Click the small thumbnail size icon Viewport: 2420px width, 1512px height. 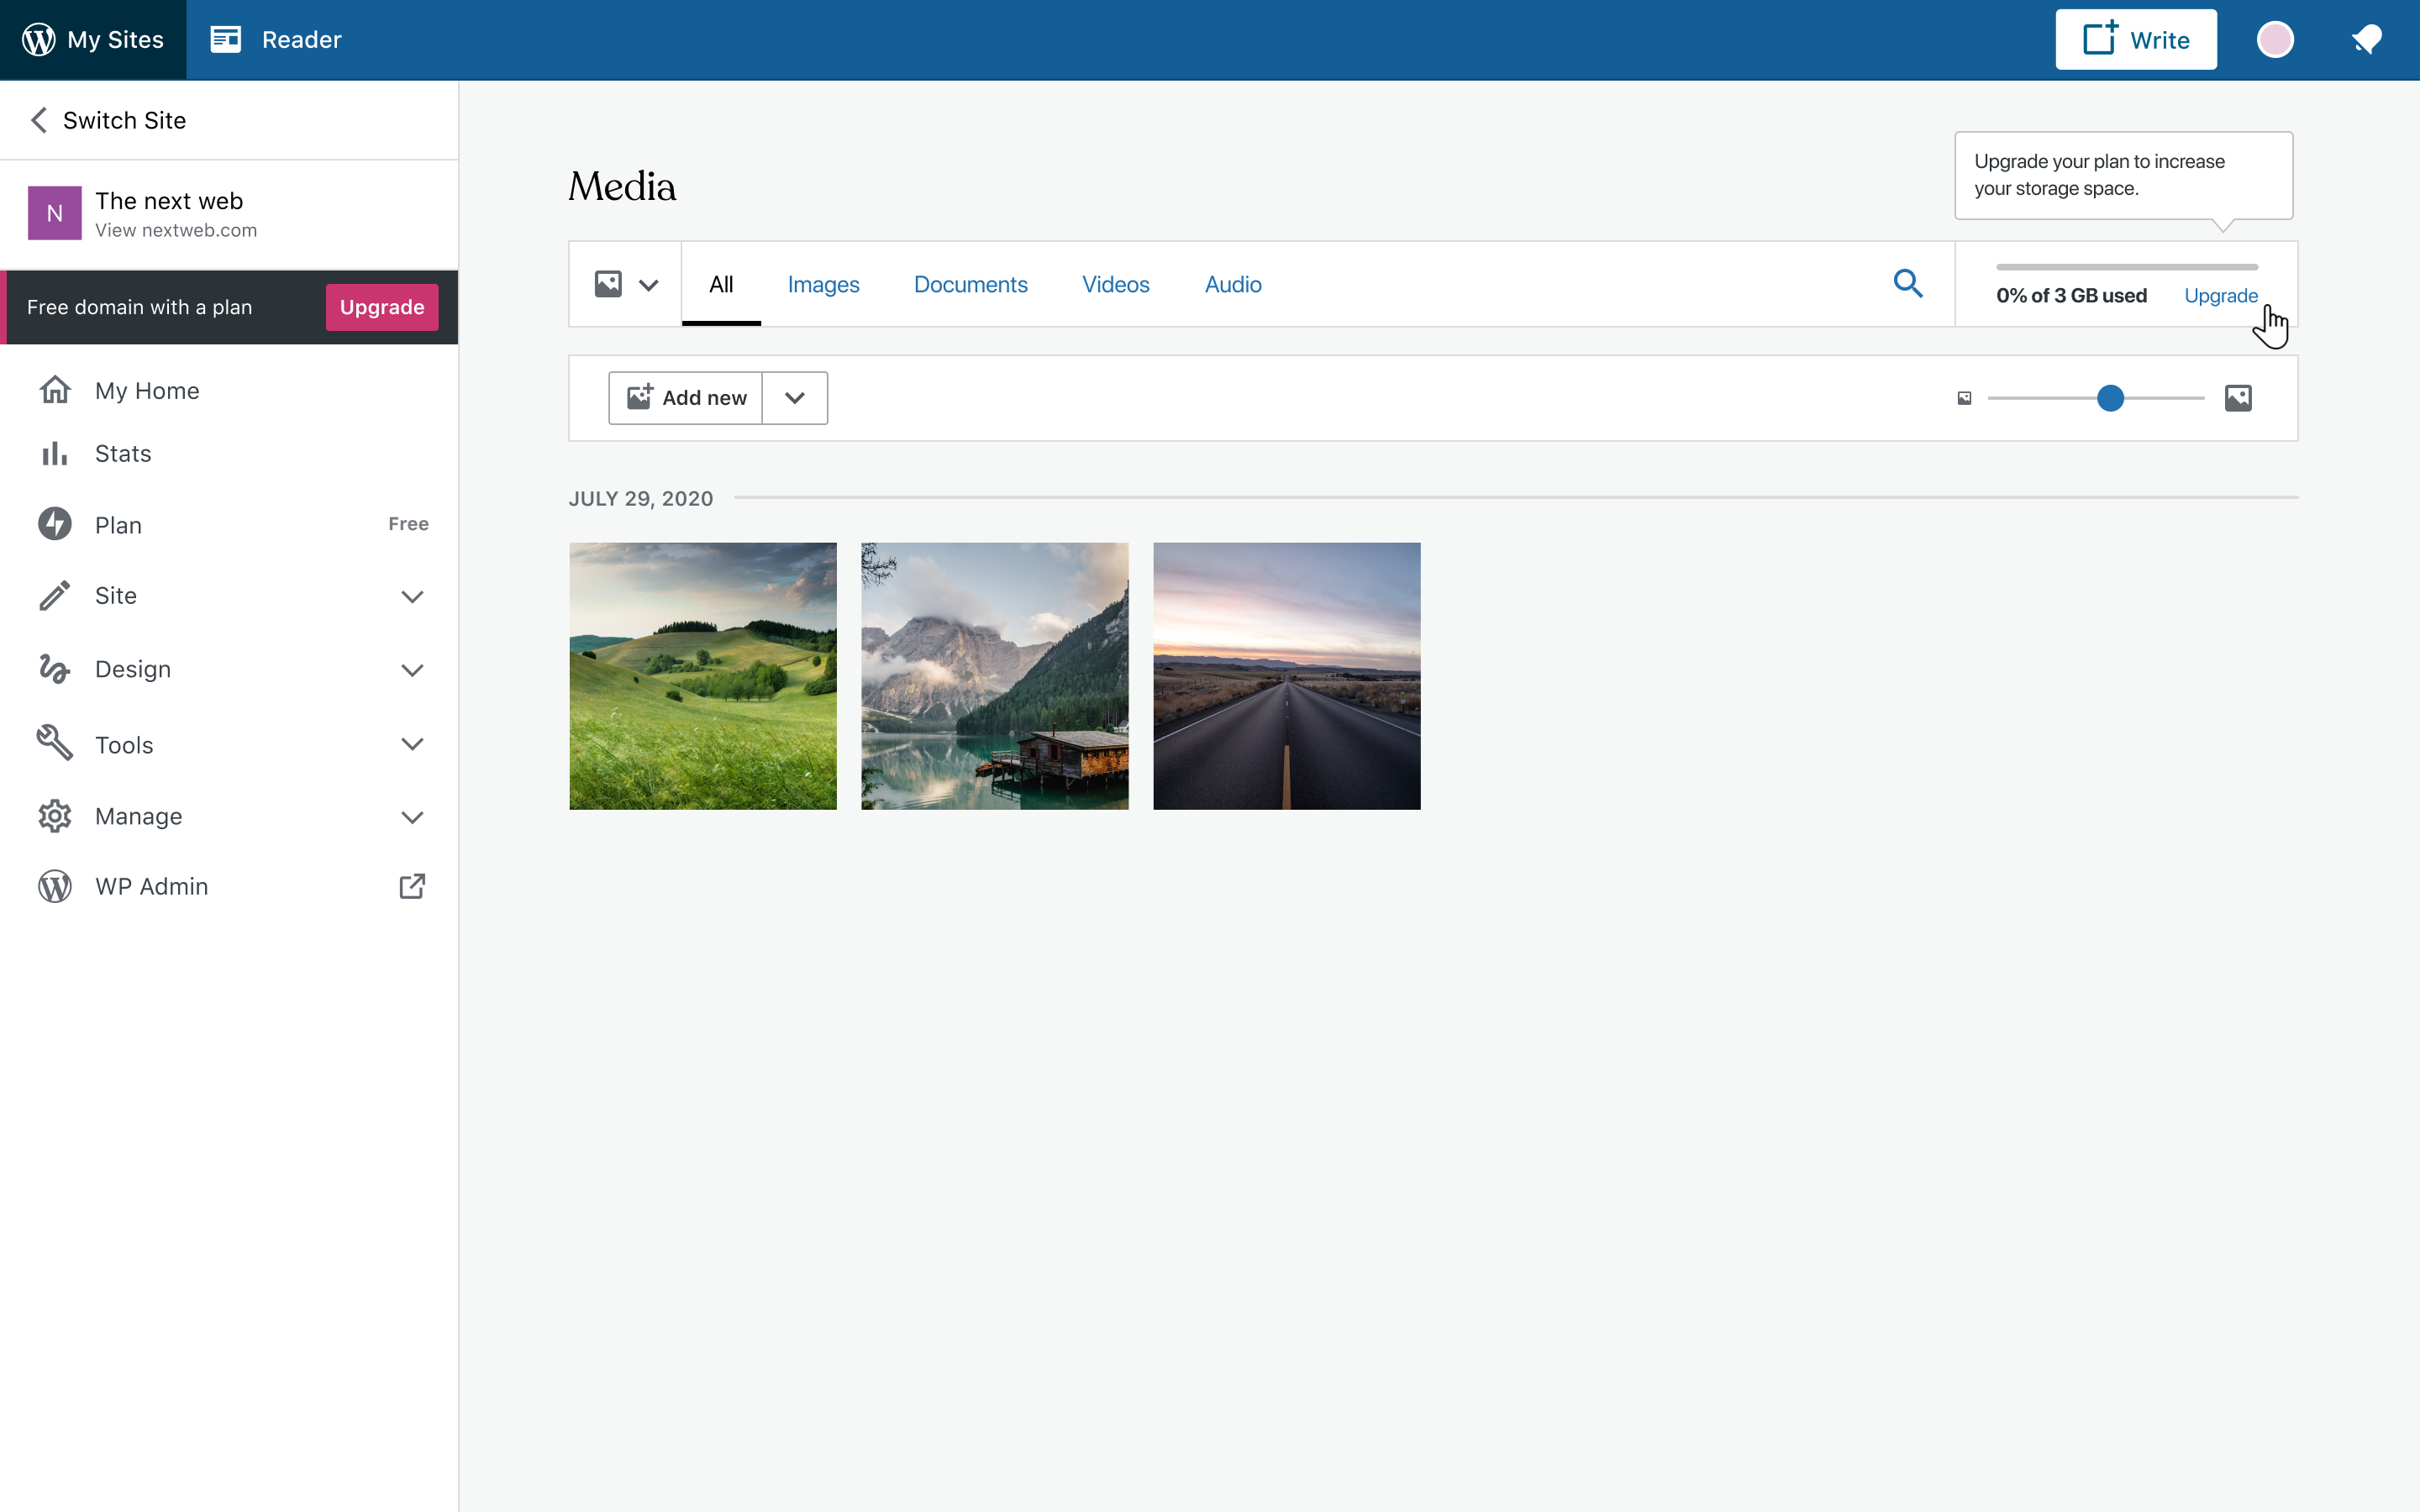coord(1964,398)
